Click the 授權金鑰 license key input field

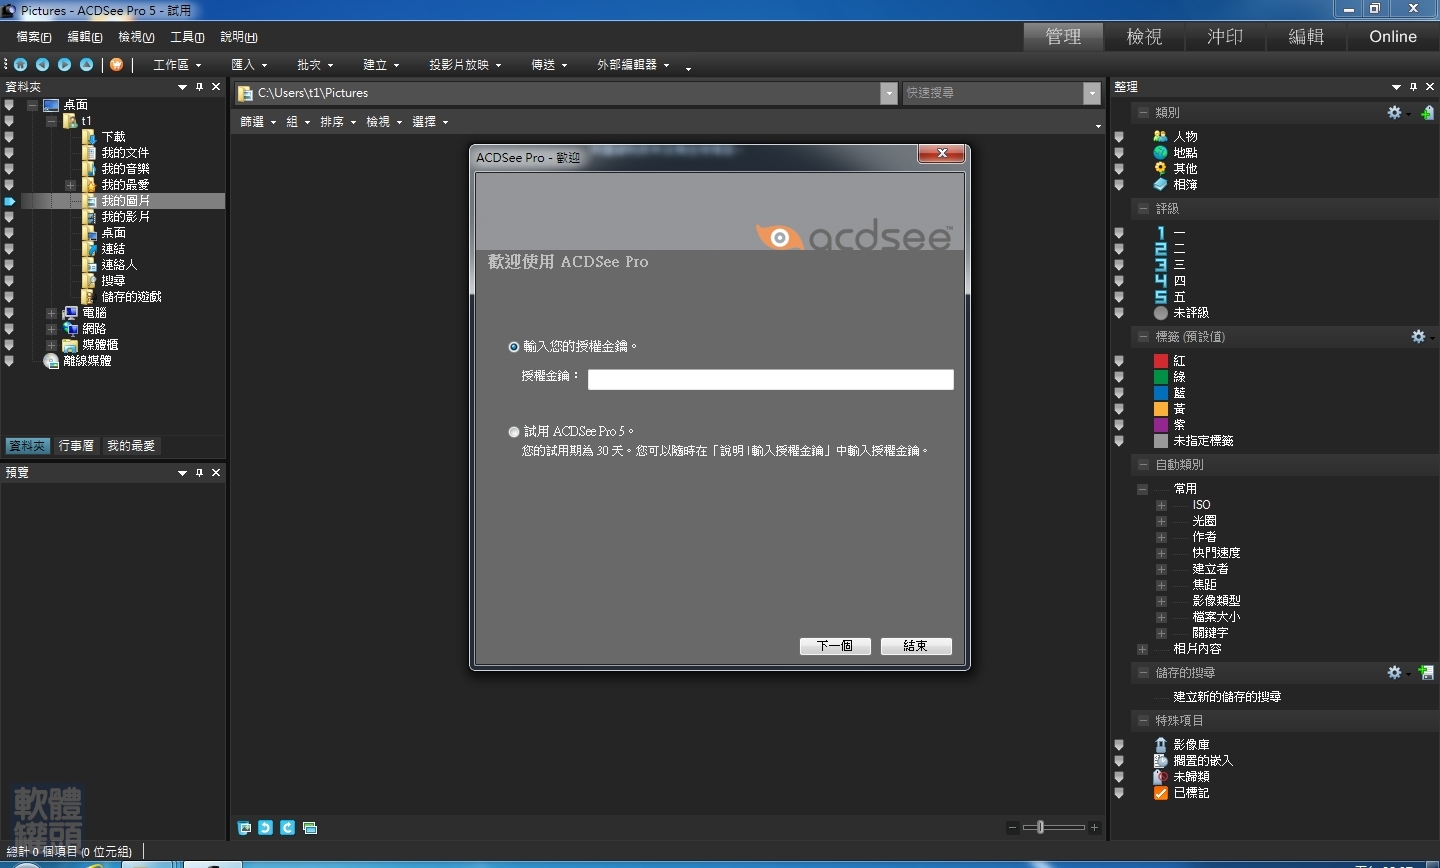[x=770, y=380]
